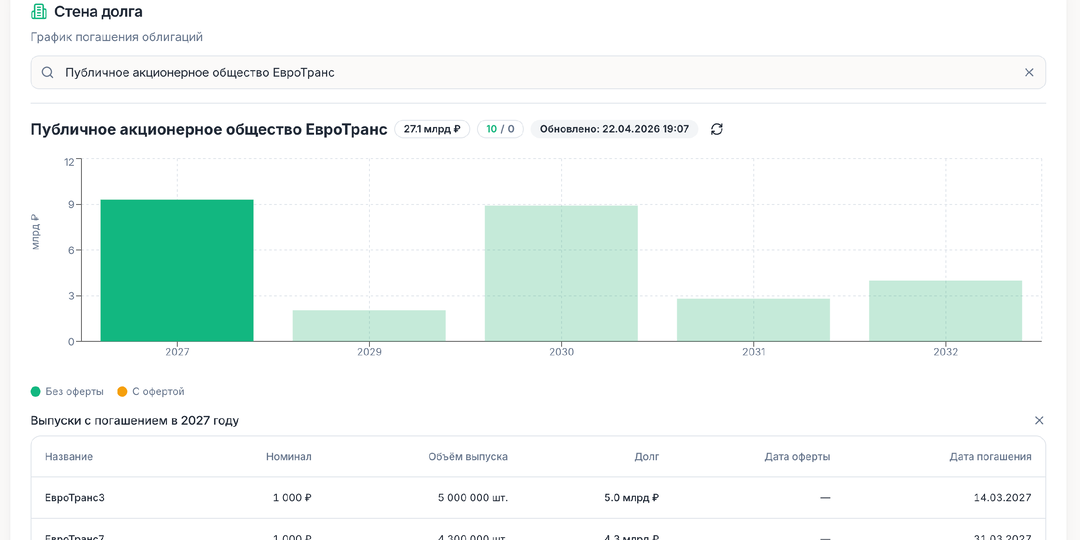This screenshot has height=540, width=1080.
Task: Select the 2027 bar in the chart
Action: coord(177,270)
